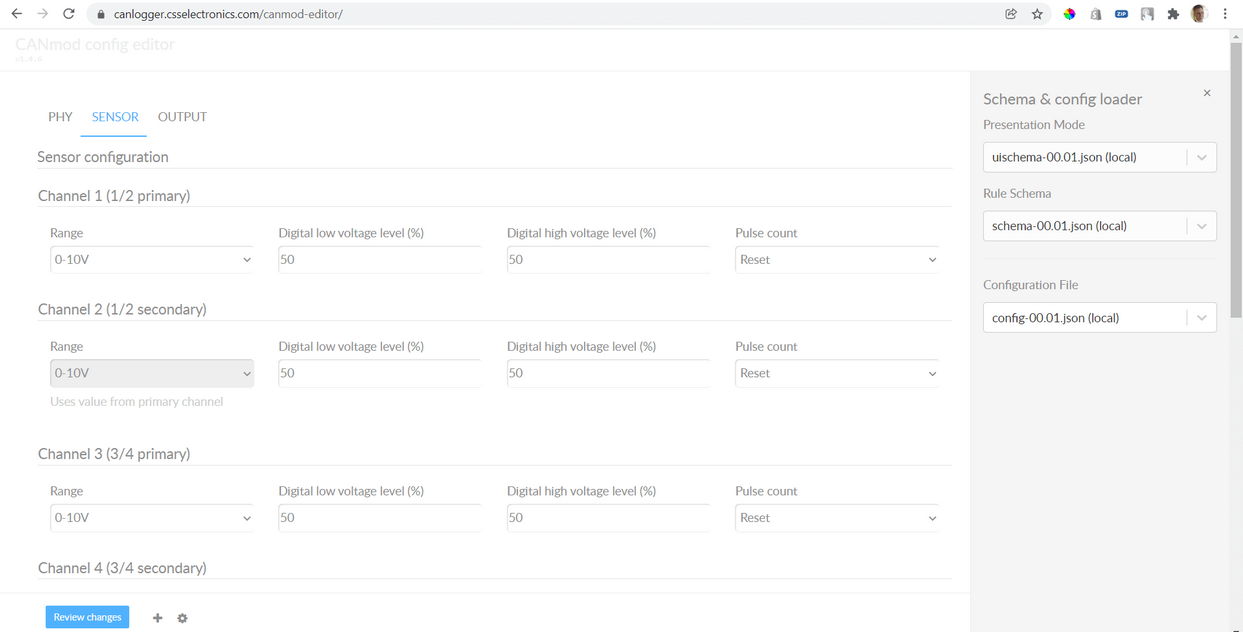Edit Channel 2 digital low voltage level field
The height and width of the screenshot is (632, 1243).
point(380,373)
